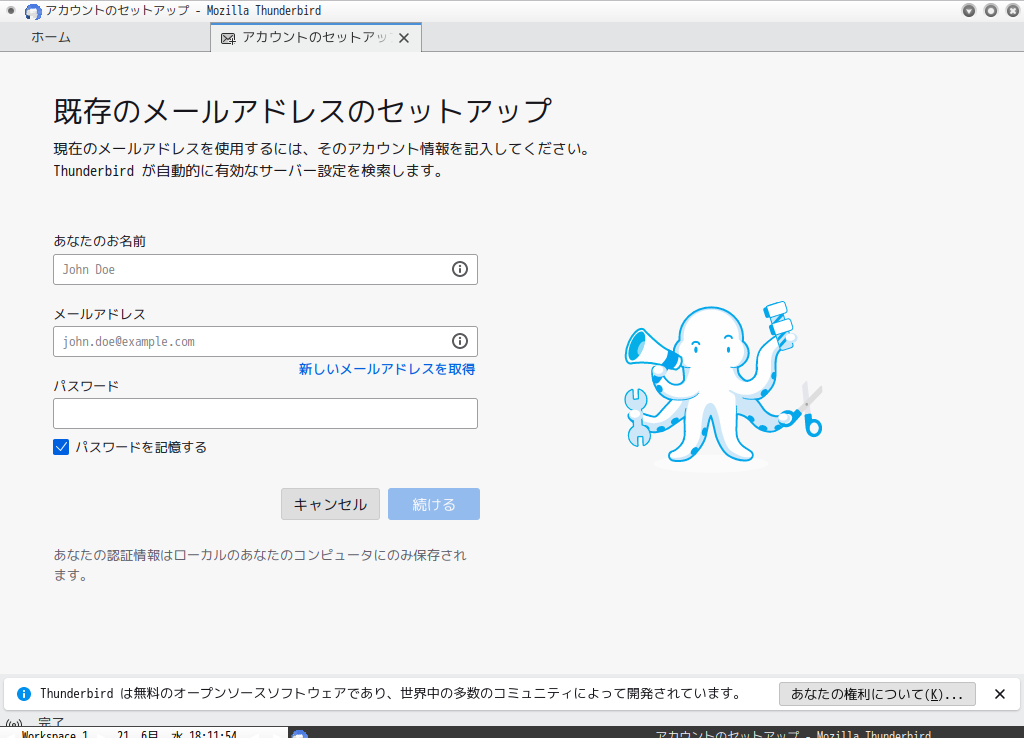Click the connection status icon in the status bar
This screenshot has height=738, width=1024.
14,724
